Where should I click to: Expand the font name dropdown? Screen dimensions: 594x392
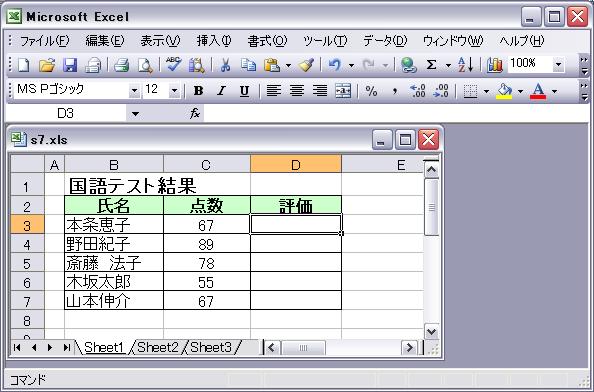point(134,91)
